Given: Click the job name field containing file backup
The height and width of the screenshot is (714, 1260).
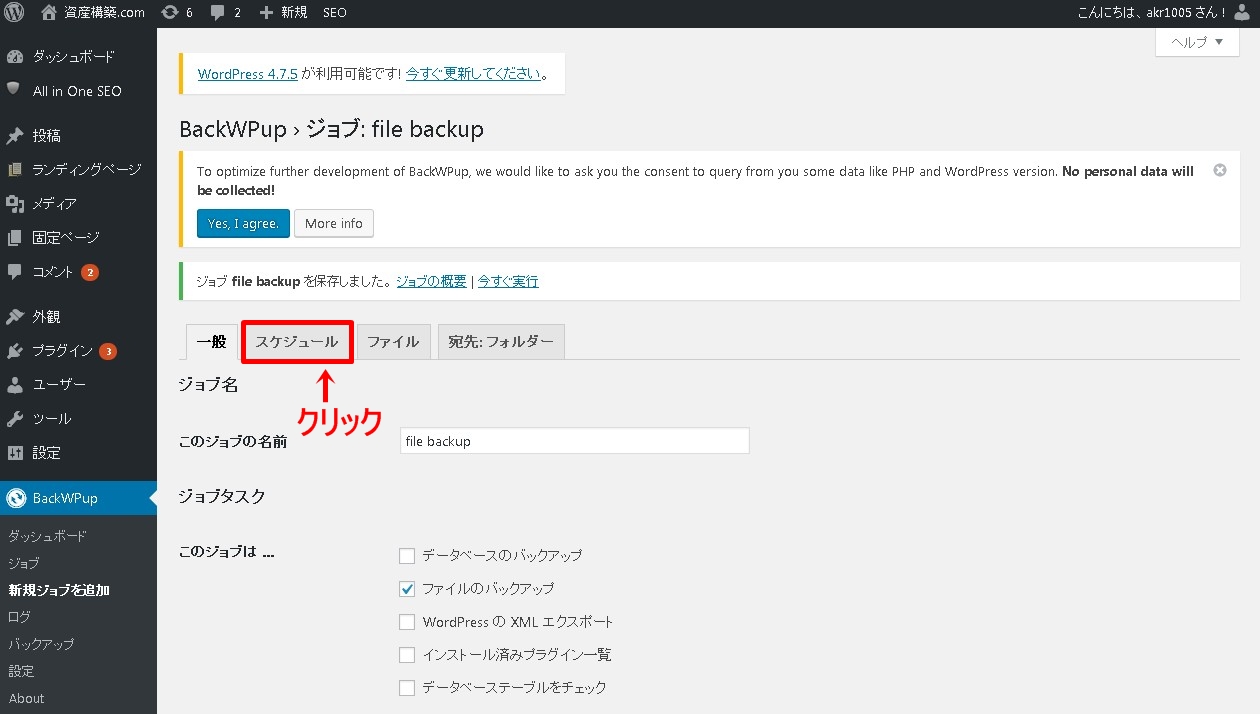Looking at the screenshot, I should [x=575, y=441].
